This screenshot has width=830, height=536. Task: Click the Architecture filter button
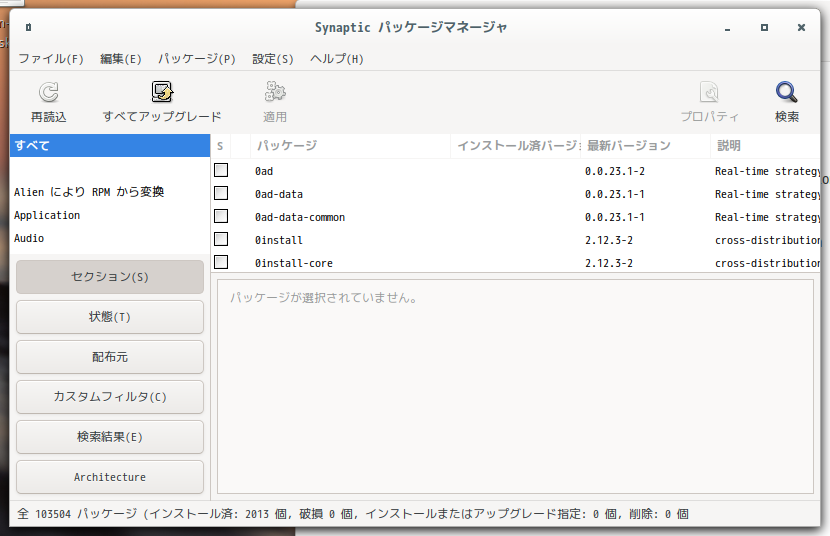pyautogui.click(x=110, y=477)
